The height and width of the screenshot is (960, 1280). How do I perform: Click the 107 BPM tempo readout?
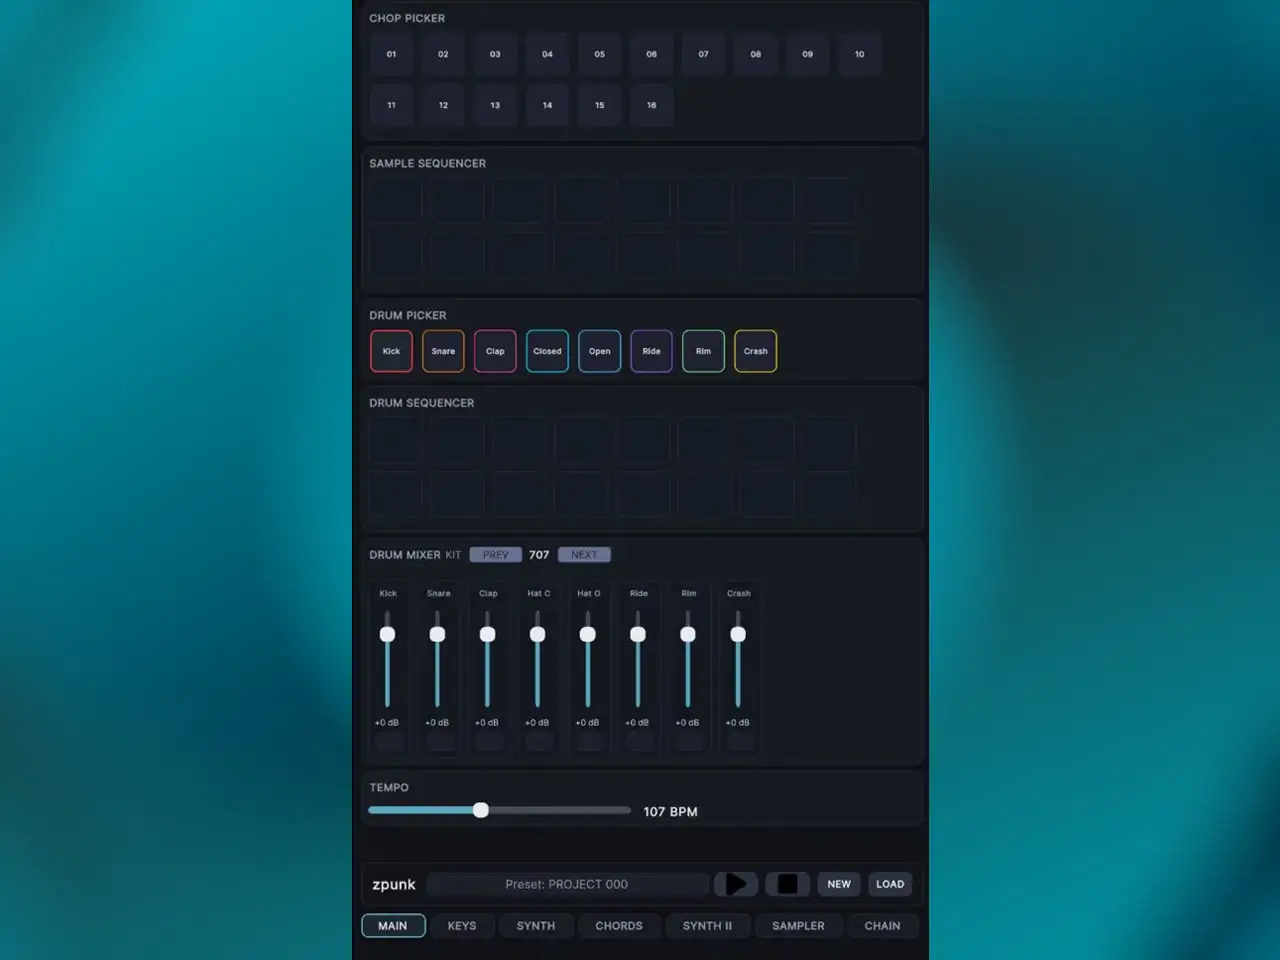click(x=670, y=811)
